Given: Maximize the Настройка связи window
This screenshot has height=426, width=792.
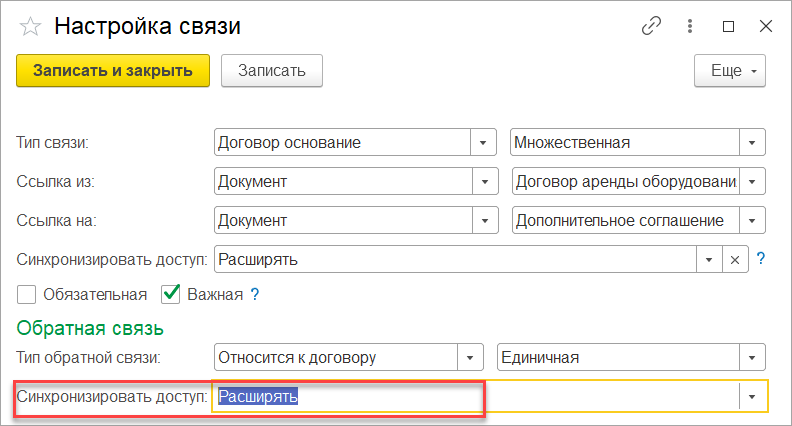Looking at the screenshot, I should (x=728, y=26).
